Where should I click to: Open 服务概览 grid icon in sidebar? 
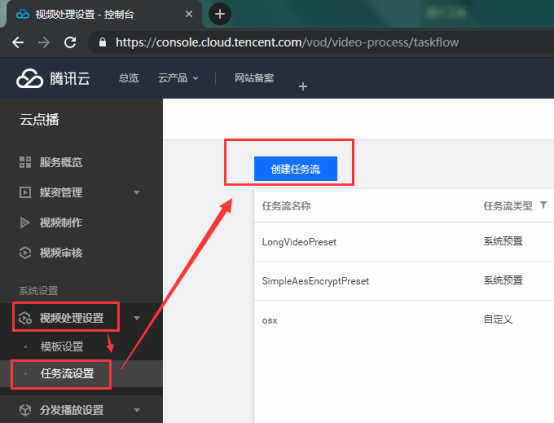pyautogui.click(x=25, y=162)
